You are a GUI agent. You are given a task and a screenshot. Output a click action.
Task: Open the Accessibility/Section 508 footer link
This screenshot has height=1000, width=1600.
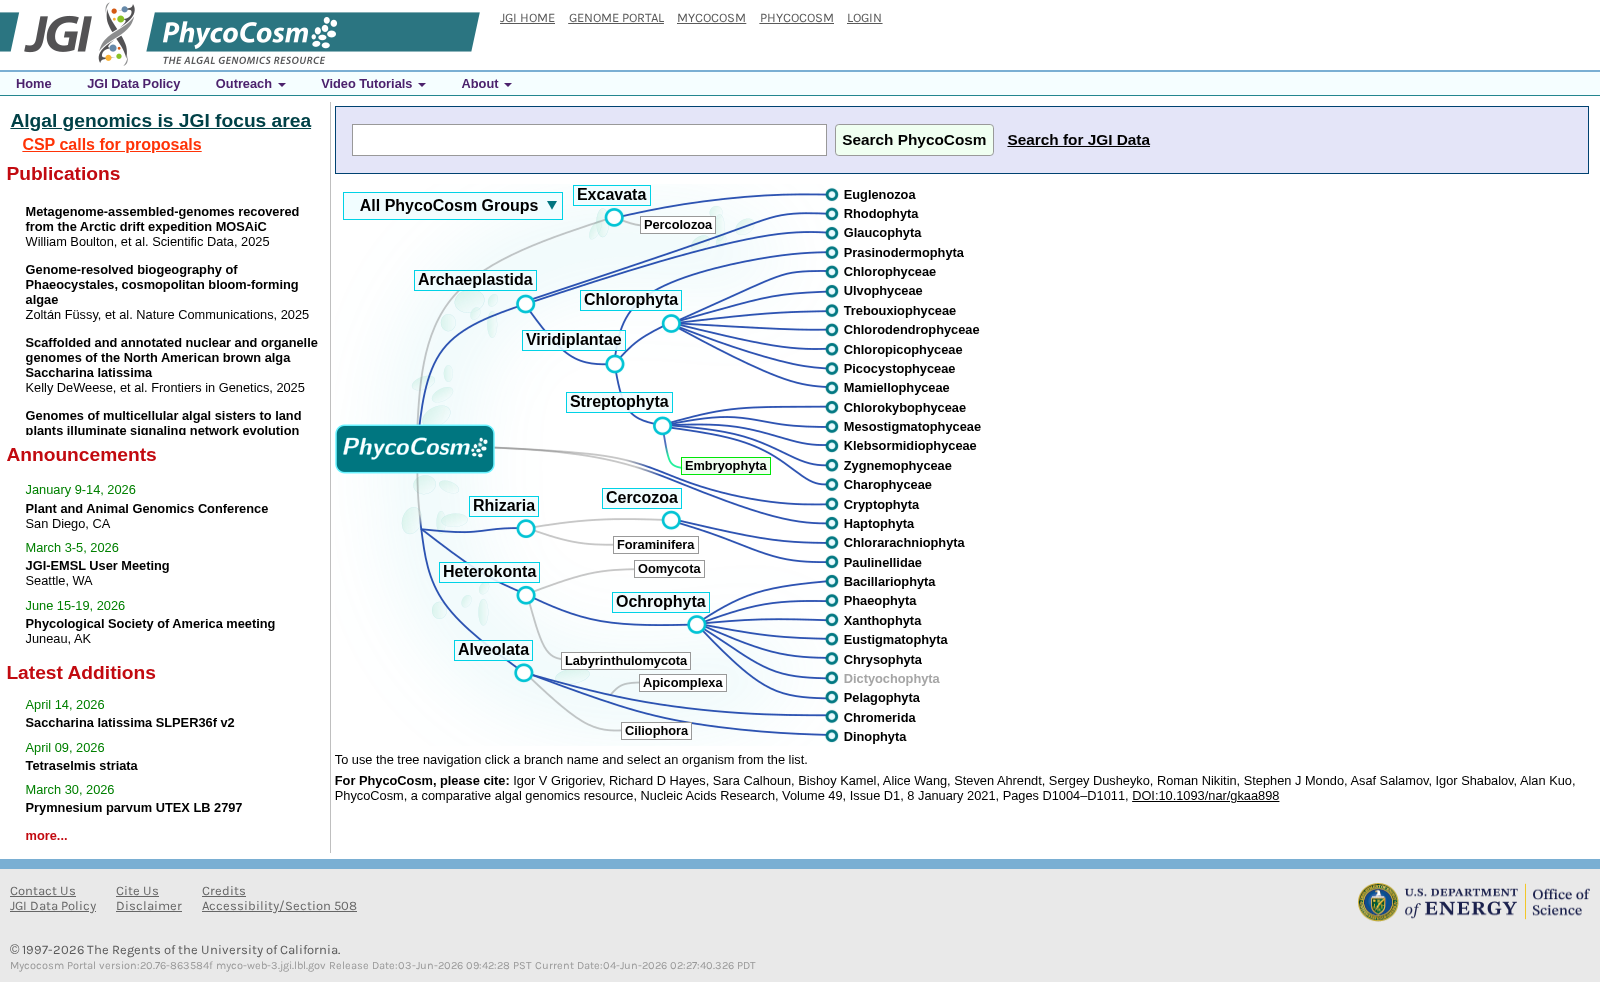point(279,906)
